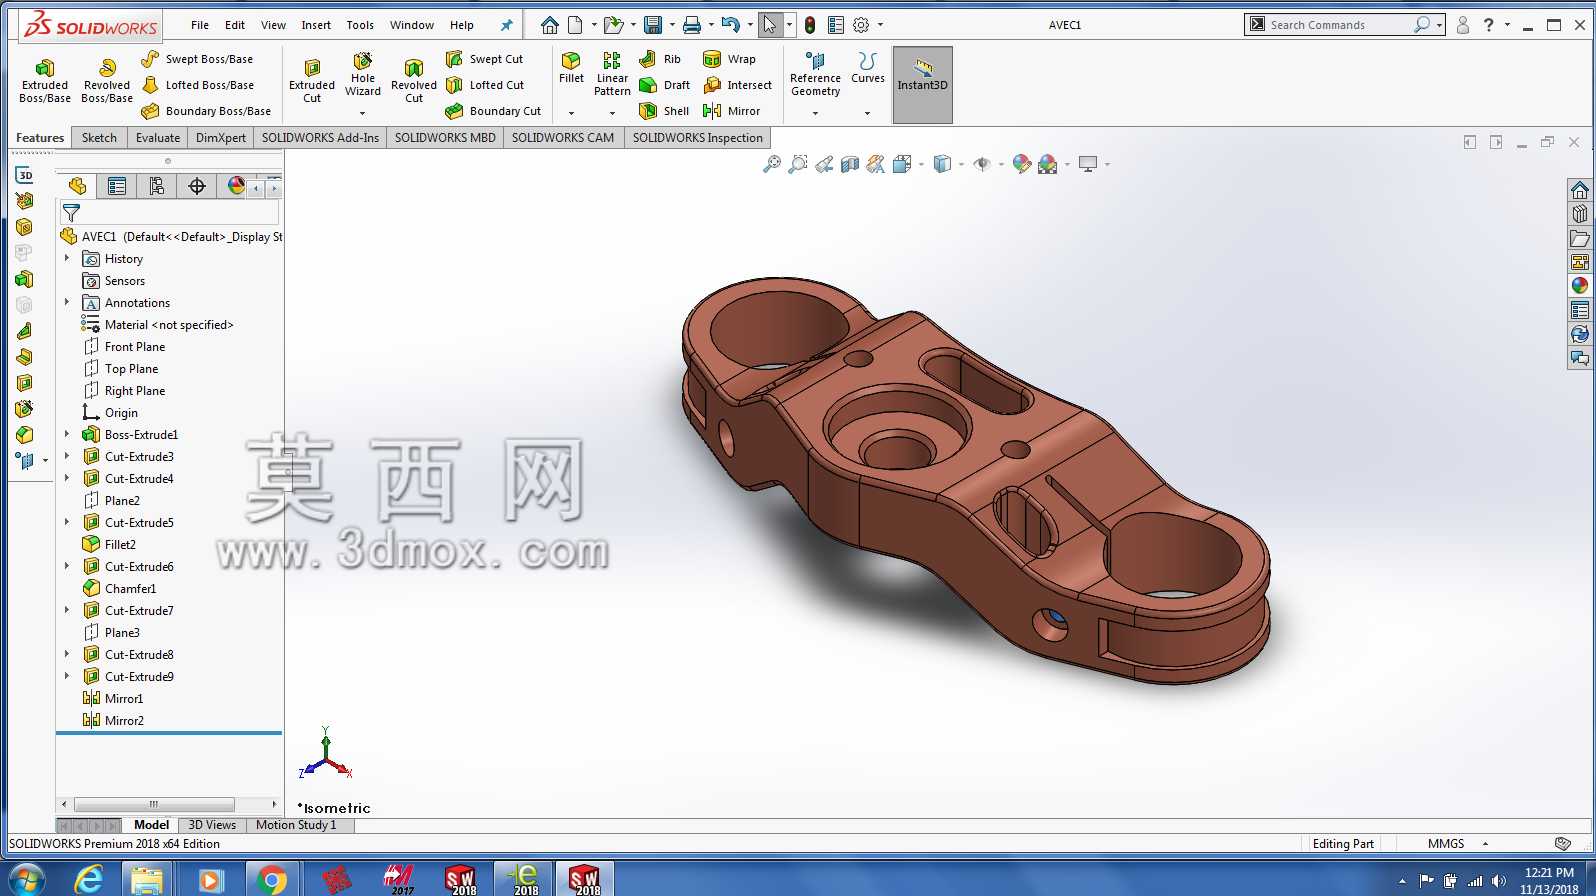Viewport: 1596px width, 896px height.
Task: Open the Reference Geometry tool
Action: coord(815,74)
